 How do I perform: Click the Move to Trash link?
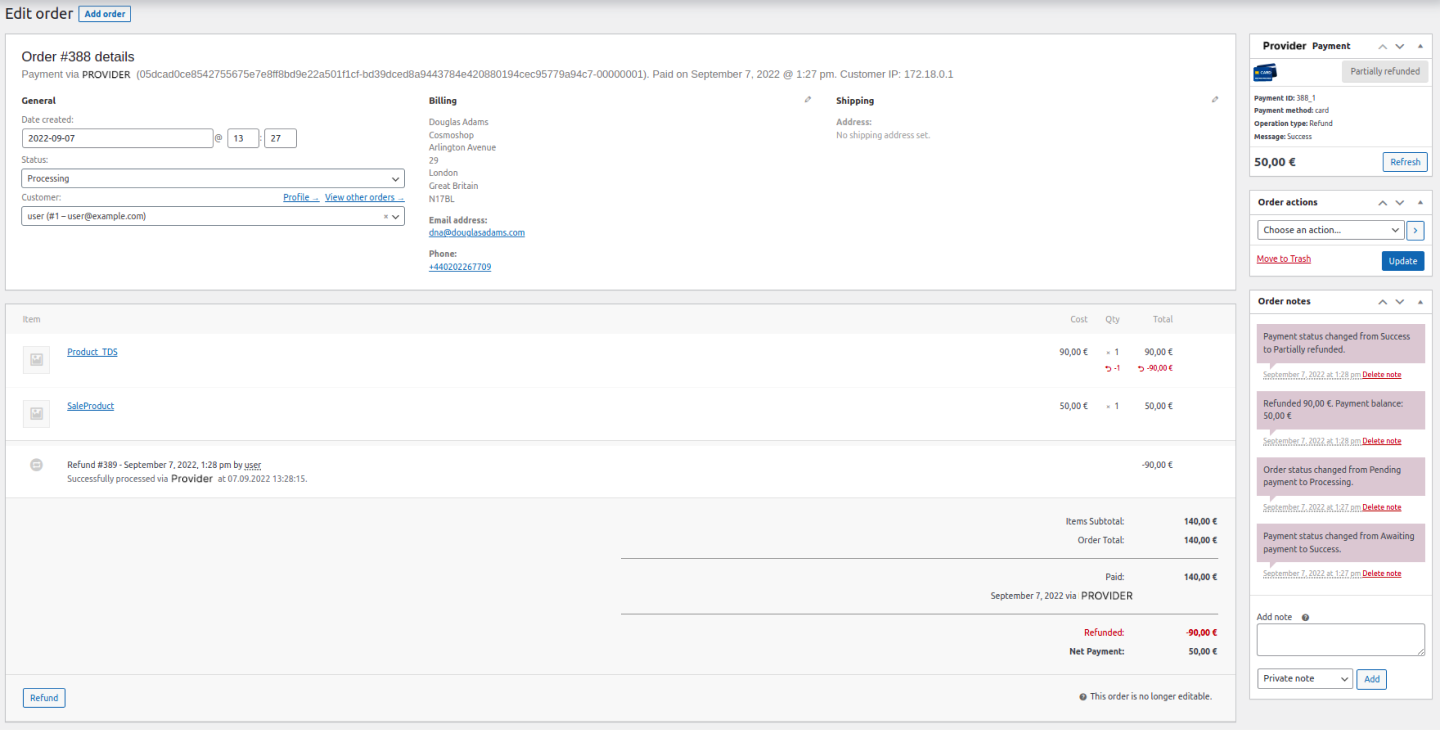pos(1283,259)
